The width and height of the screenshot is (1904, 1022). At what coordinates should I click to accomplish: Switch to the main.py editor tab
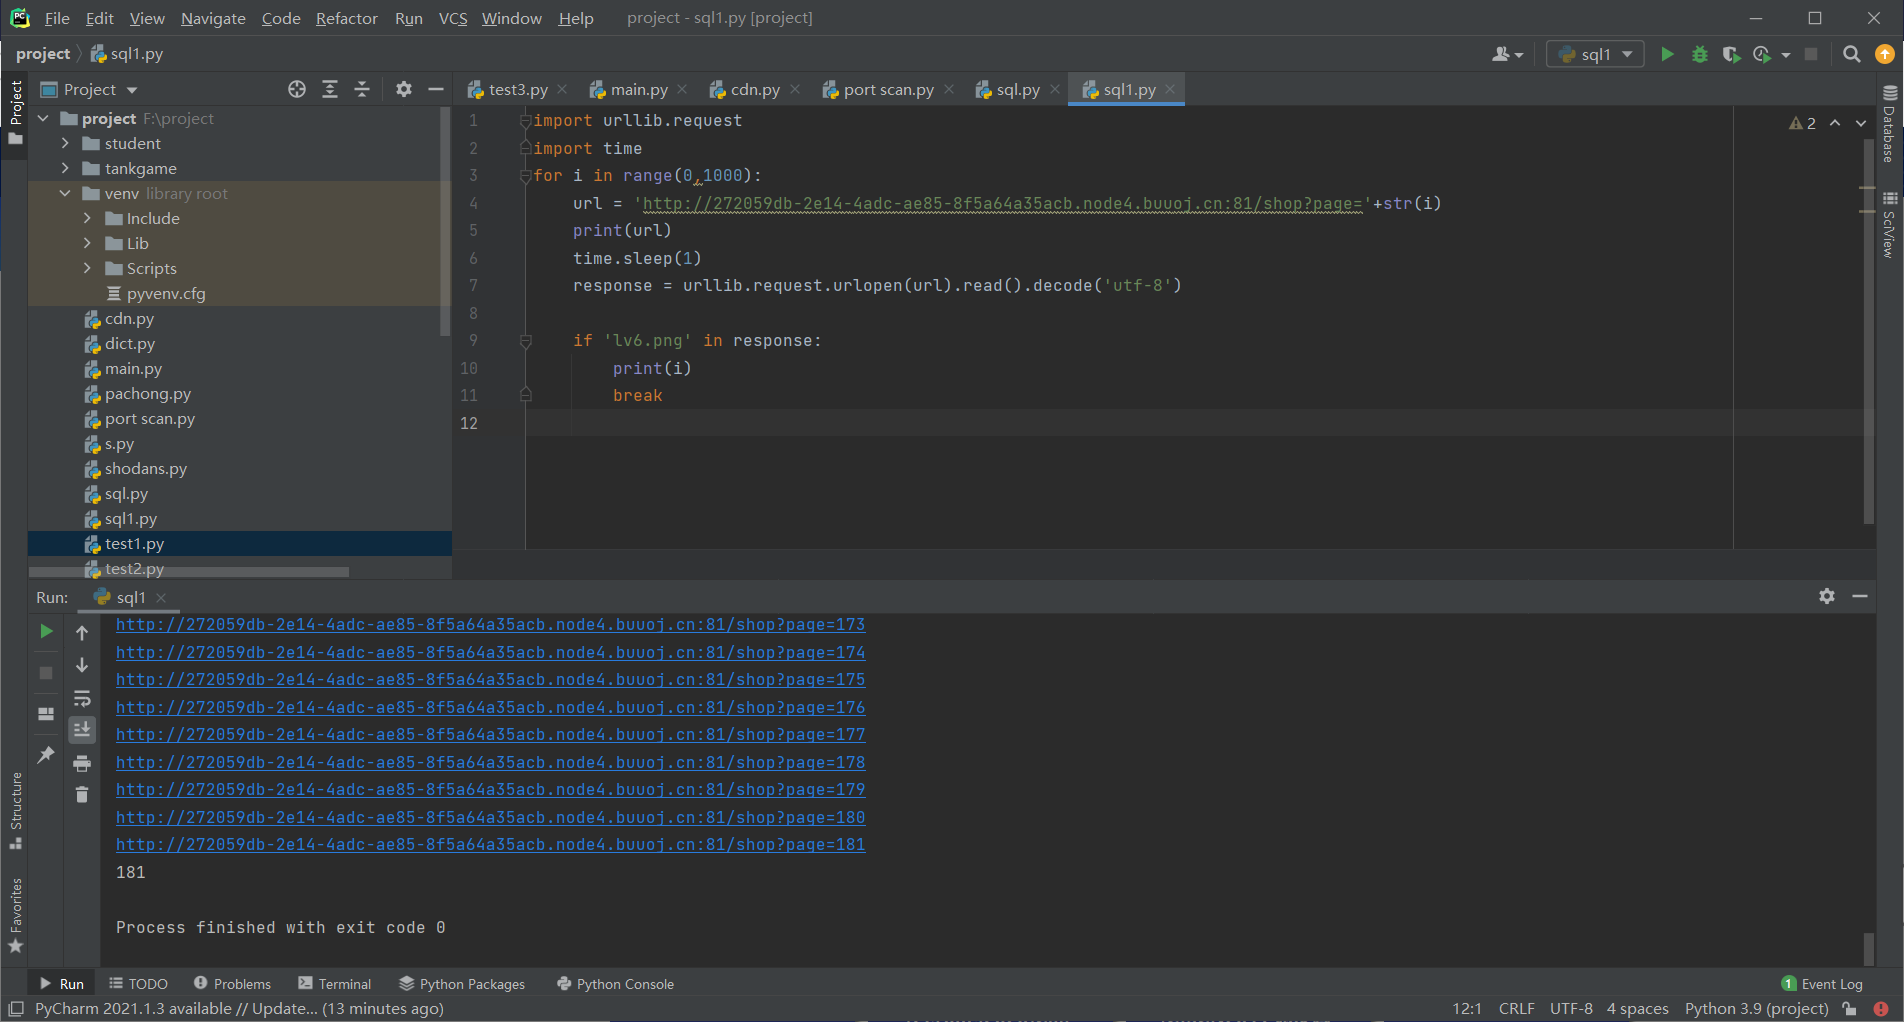point(639,89)
